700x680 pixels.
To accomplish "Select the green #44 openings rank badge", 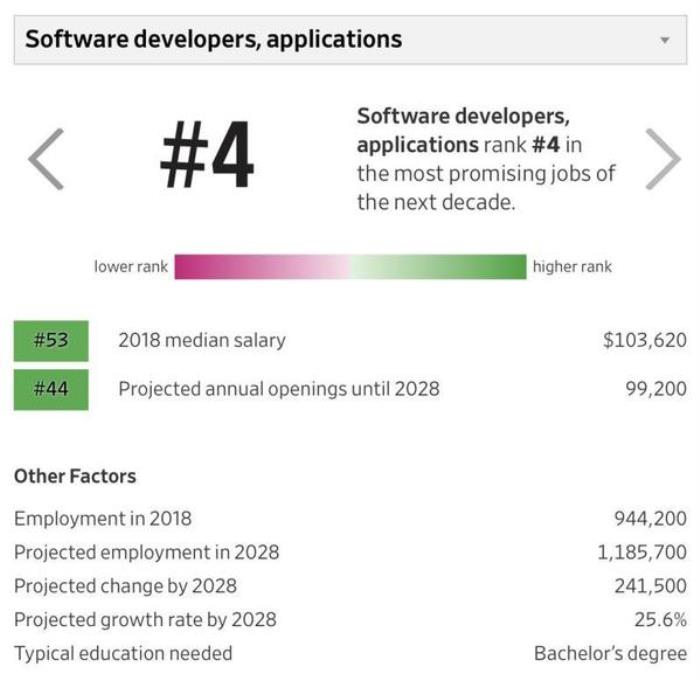I will pos(51,389).
